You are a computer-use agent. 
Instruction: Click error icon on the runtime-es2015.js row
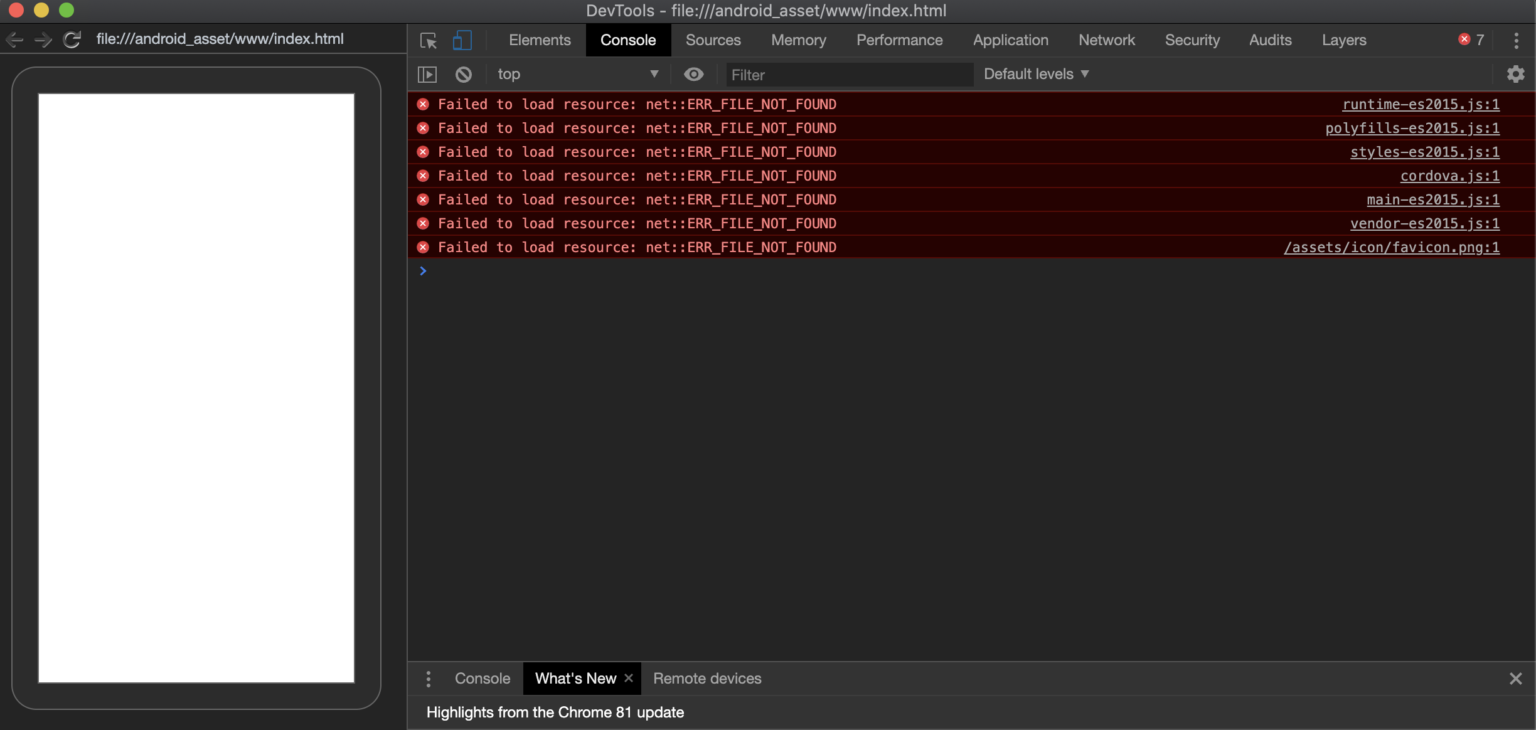tap(423, 104)
